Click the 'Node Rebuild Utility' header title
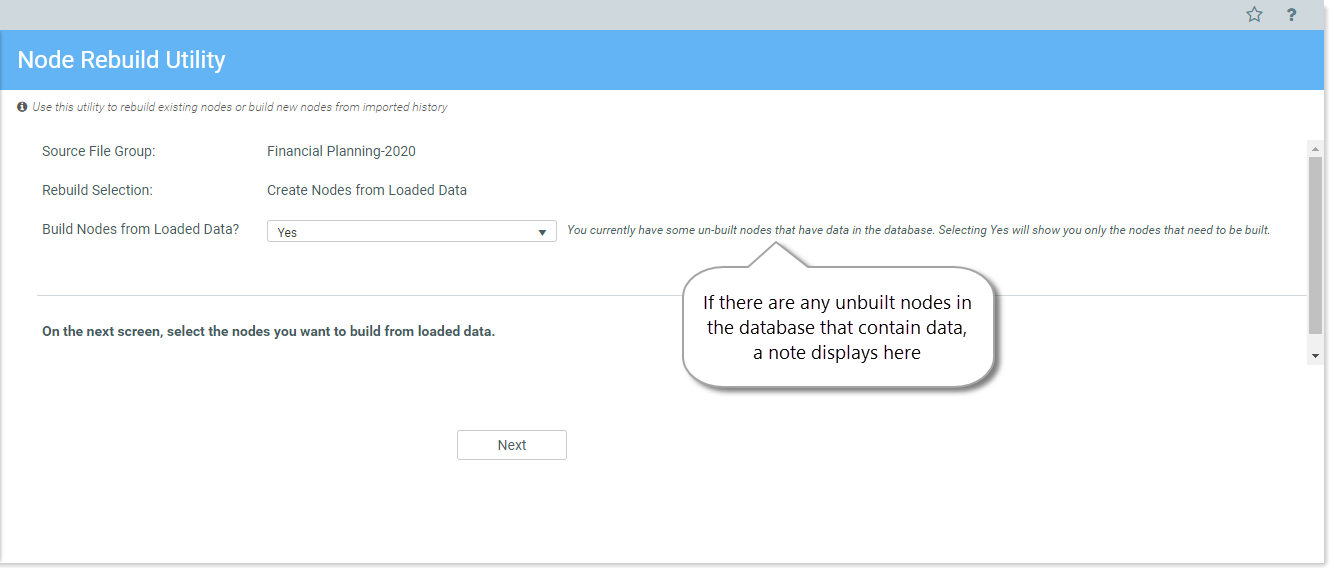 (122, 60)
